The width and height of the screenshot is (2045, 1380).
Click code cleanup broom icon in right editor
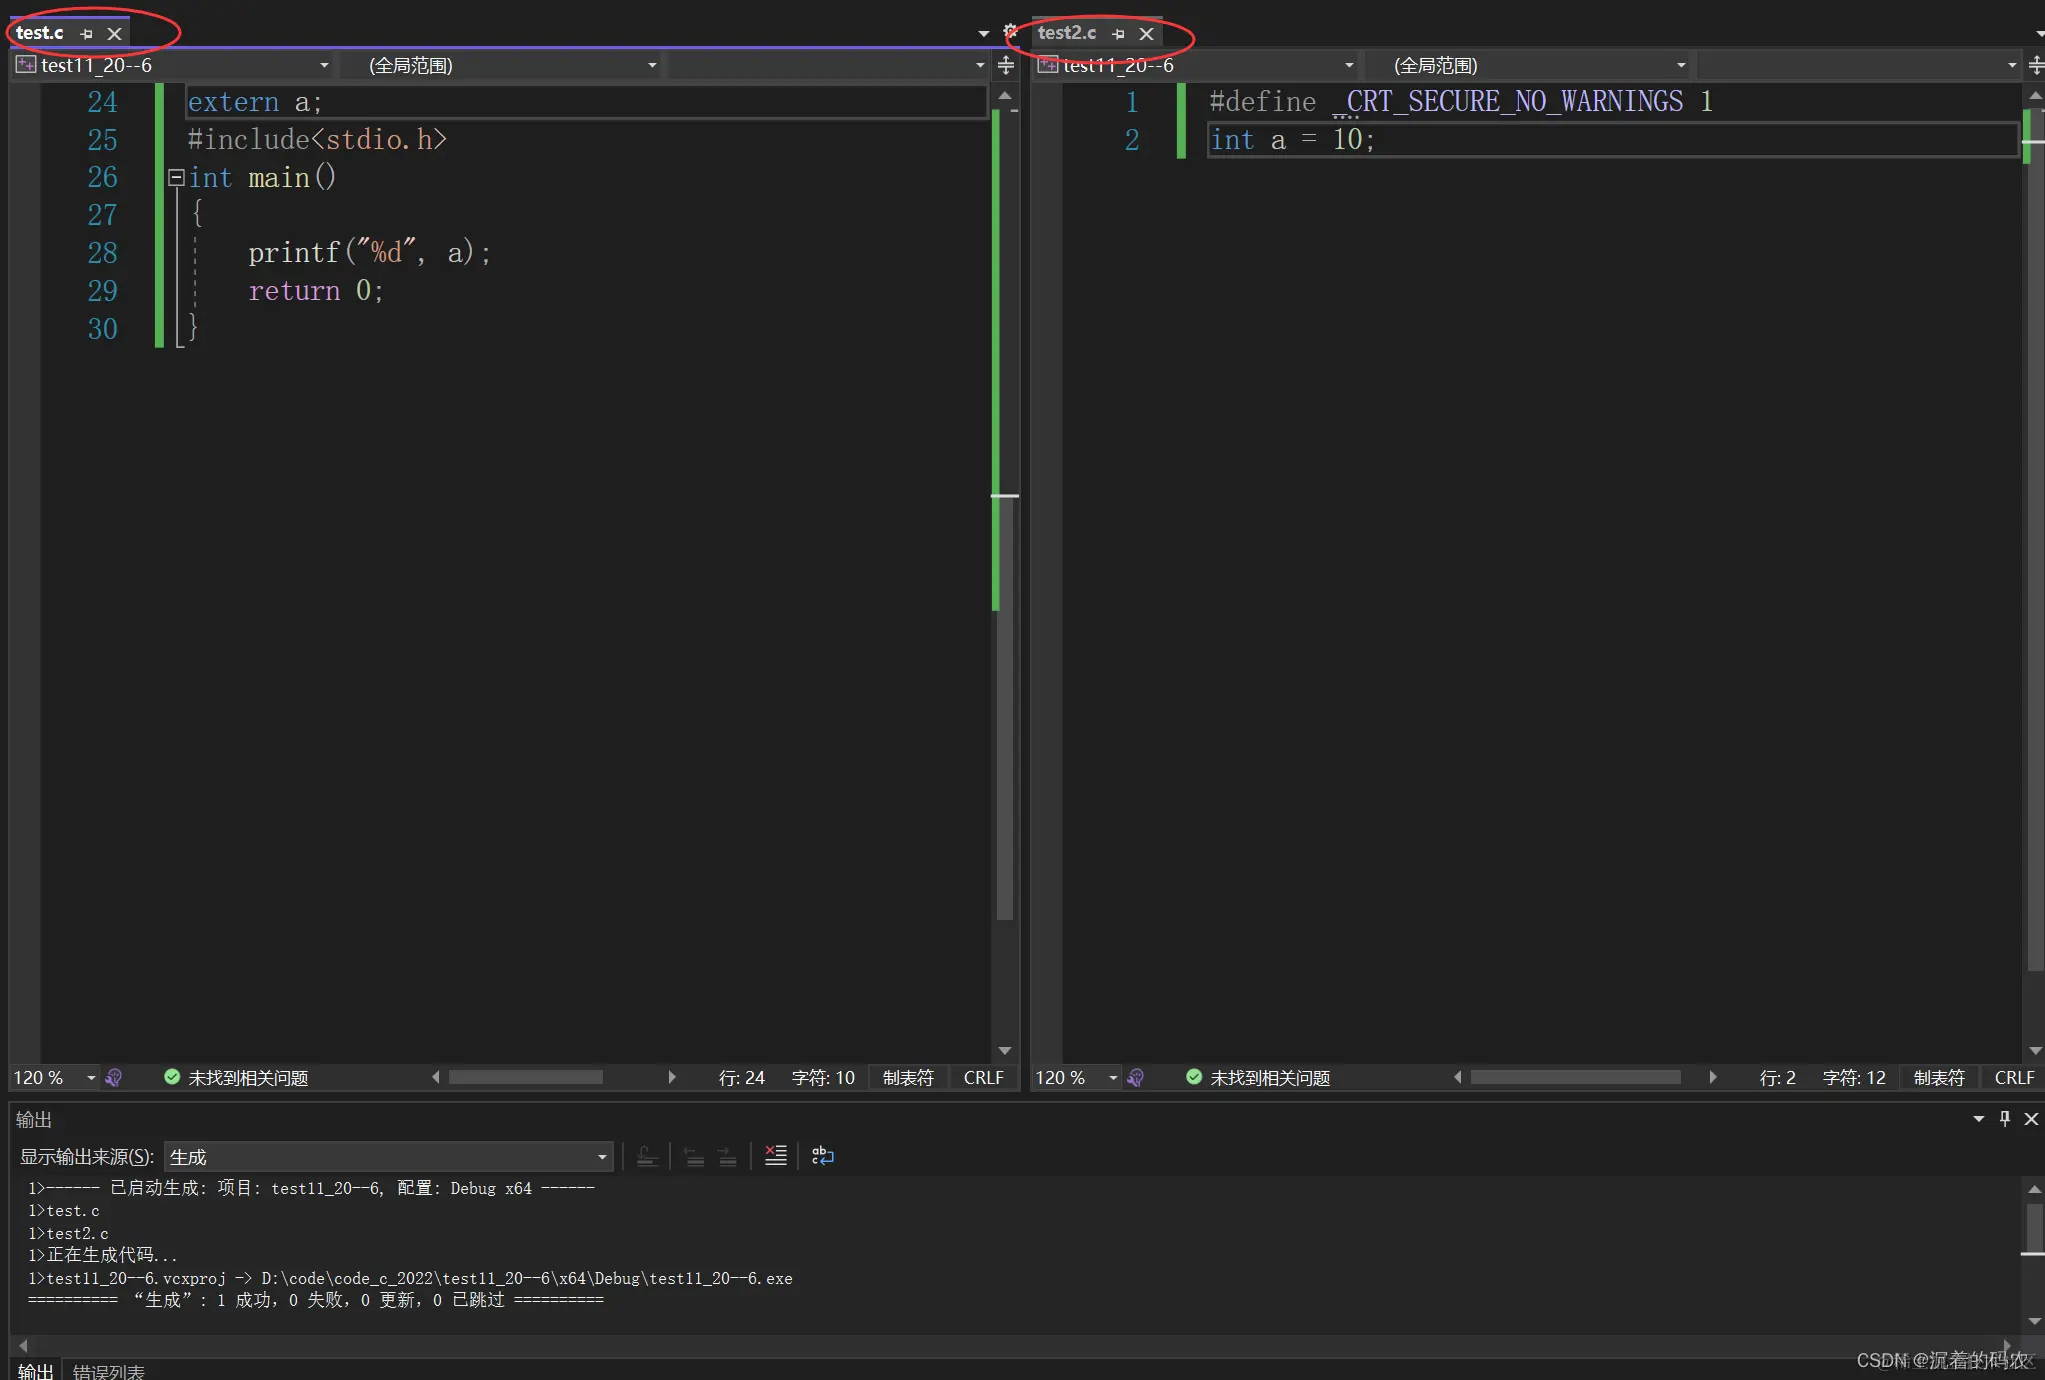[x=1135, y=1077]
